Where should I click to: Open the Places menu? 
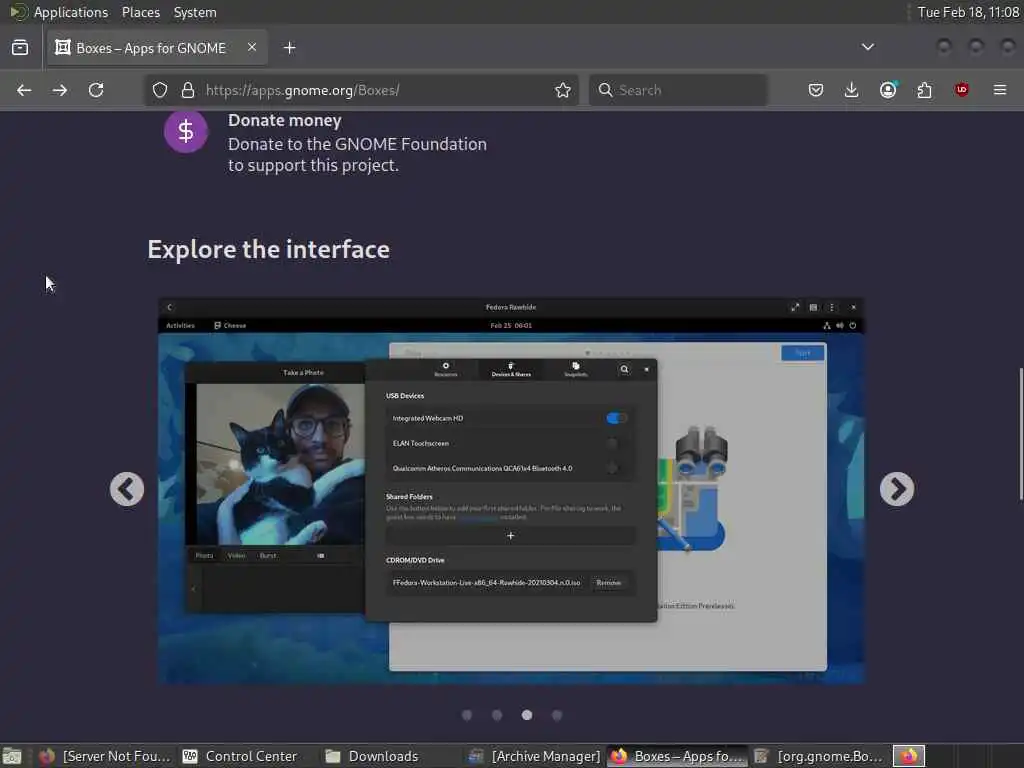point(141,12)
